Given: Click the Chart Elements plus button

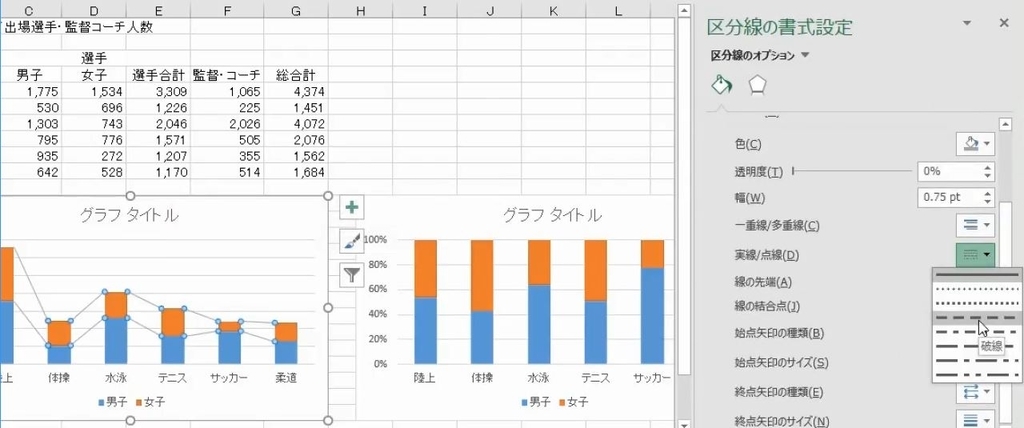Looking at the screenshot, I should 352,208.
